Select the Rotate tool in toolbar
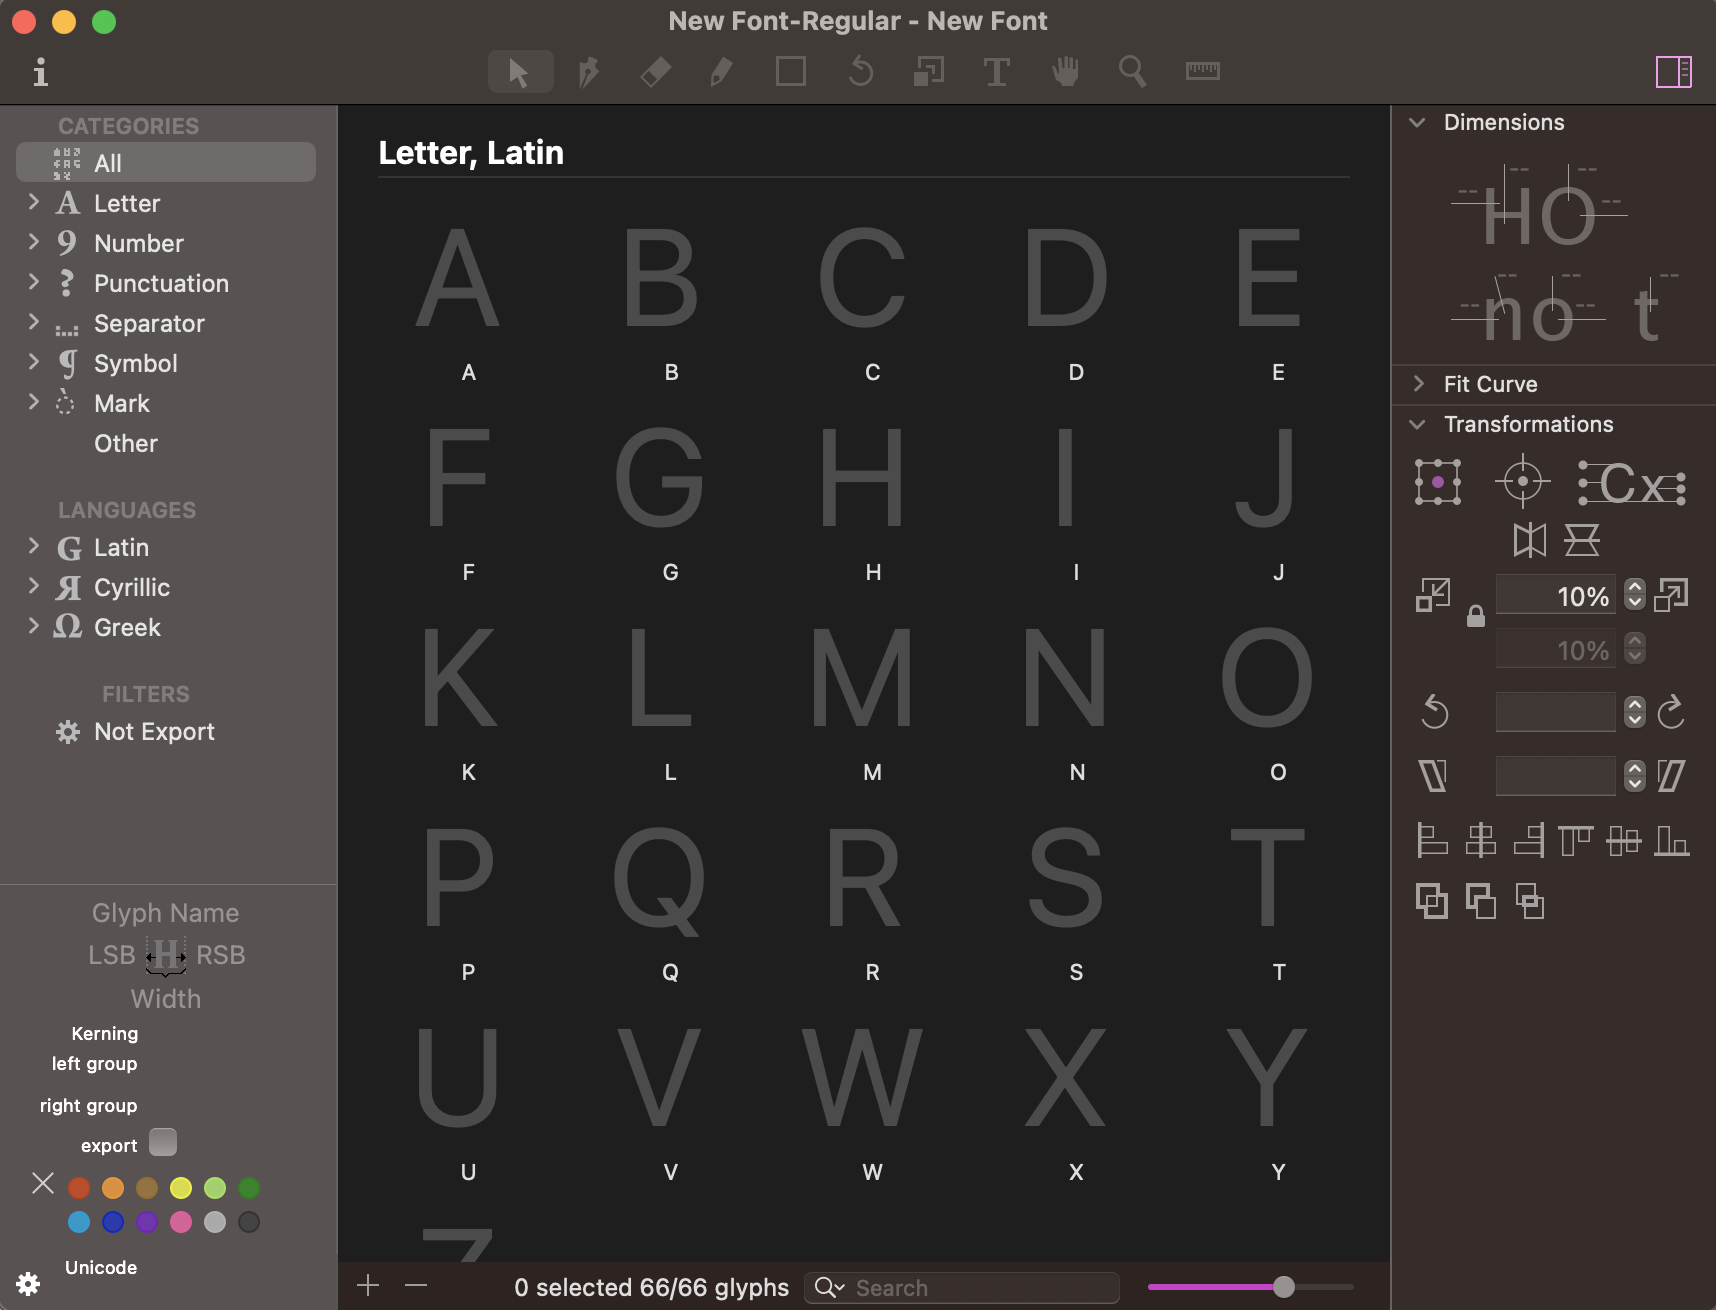 pos(860,72)
